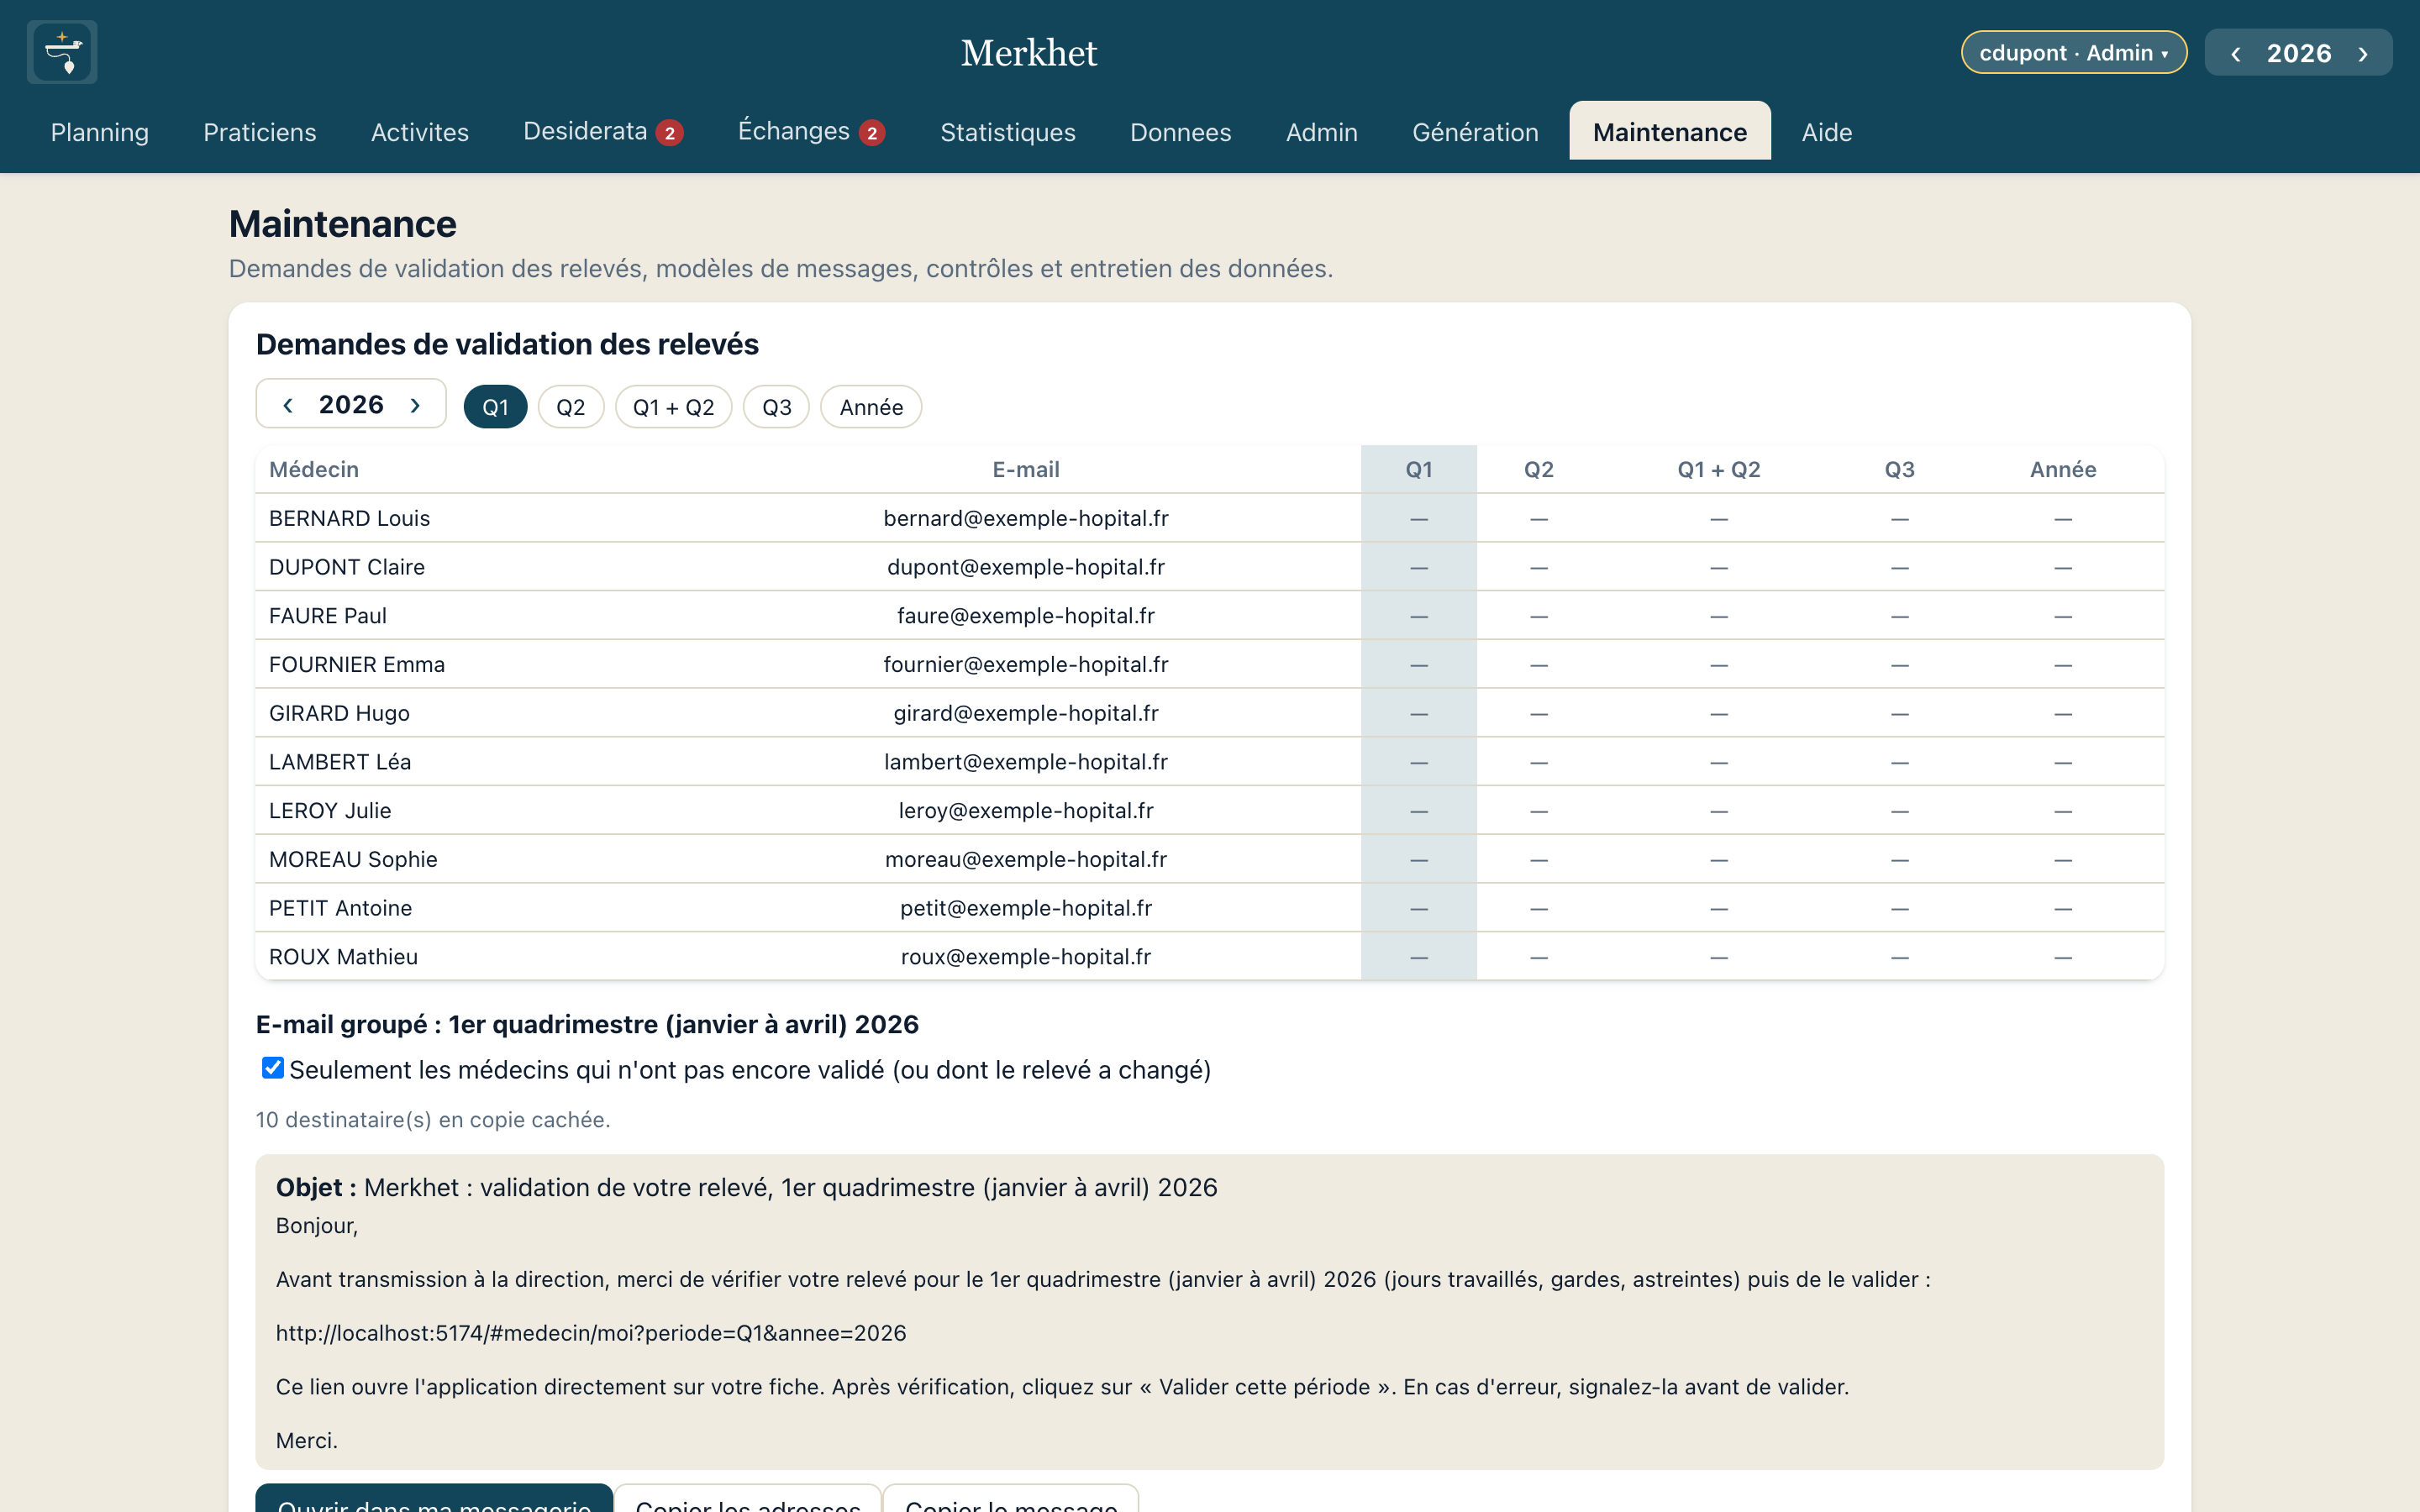Screen dimensions: 2420x1512
Task: Click the localhost medecin validation link text
Action: pos(591,1333)
